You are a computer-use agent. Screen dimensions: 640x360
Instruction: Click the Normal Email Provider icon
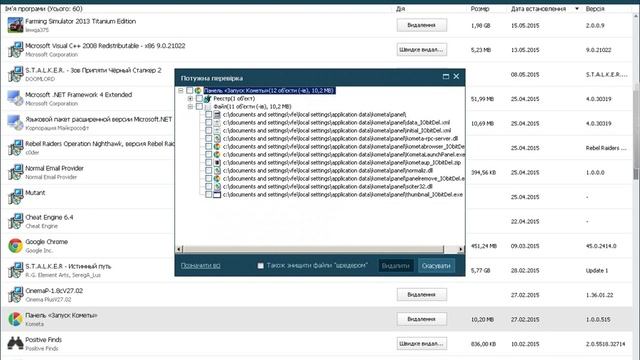click(15, 172)
